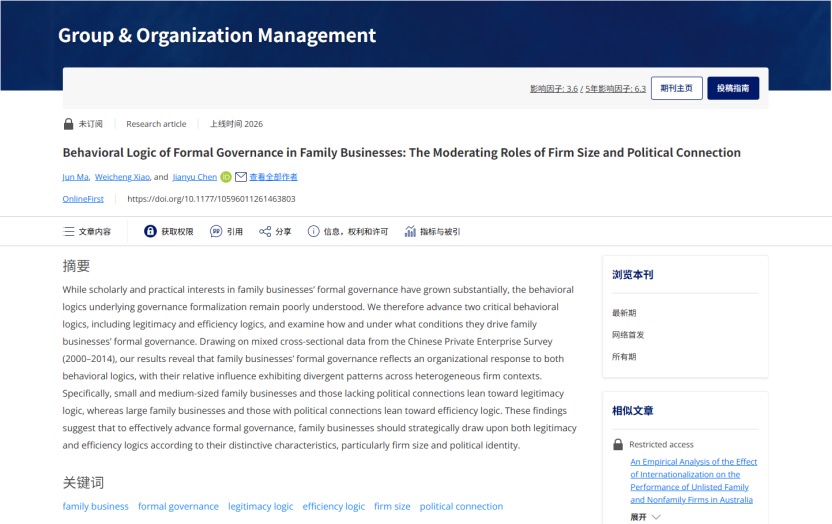The image size is (832, 524).
Task: Open 最新期 in 浏览本刊 panel
Action: click(624, 313)
